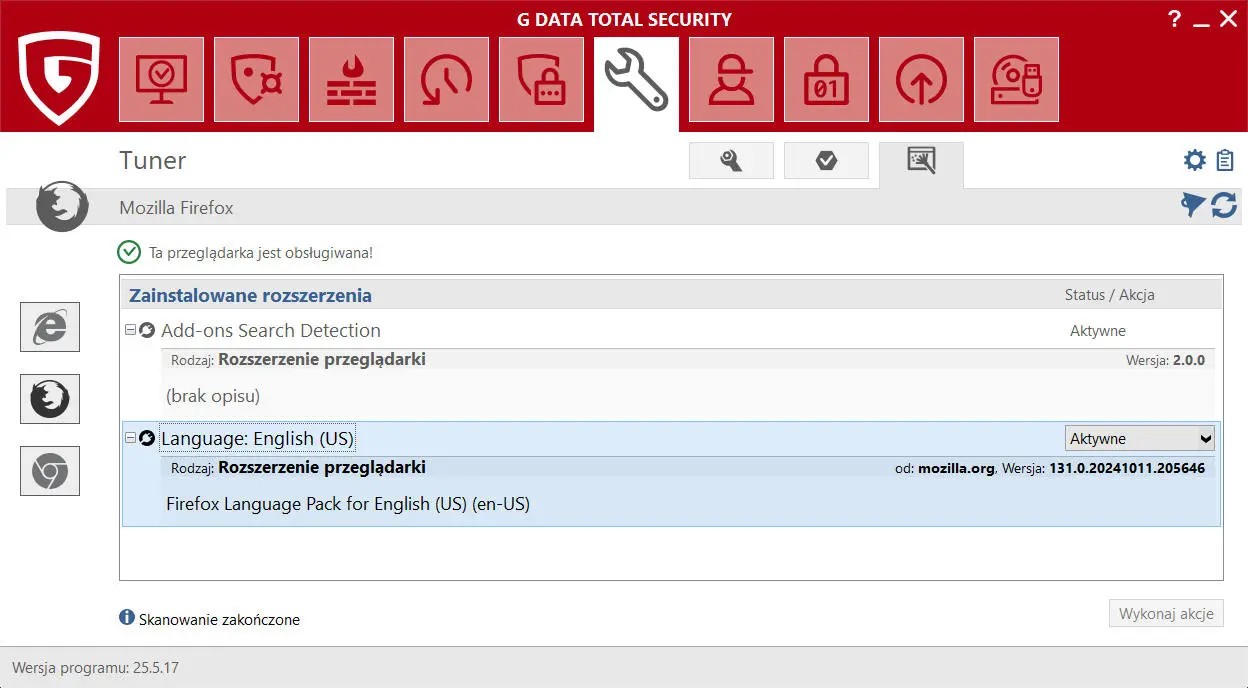1248x688 pixels.
Task: Collapse the Language: English (US) entry
Action: pyautogui.click(x=130, y=438)
